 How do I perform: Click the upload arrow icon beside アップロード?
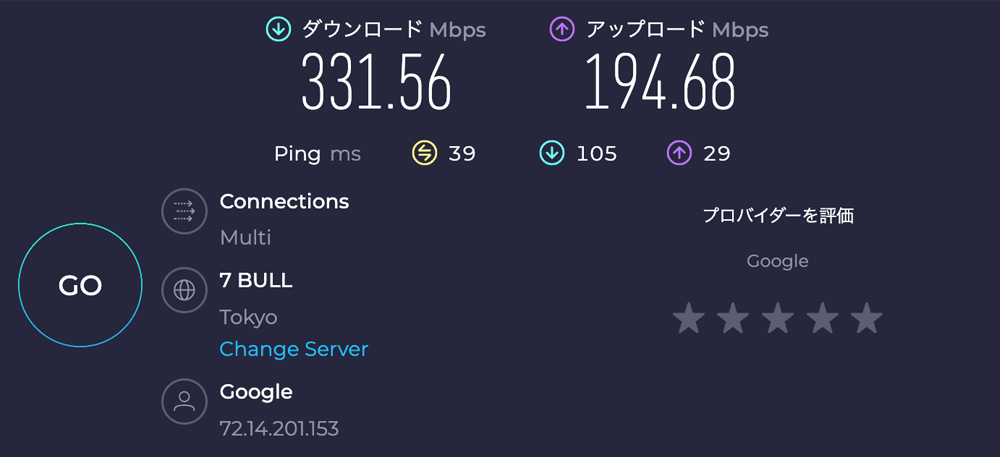(562, 30)
